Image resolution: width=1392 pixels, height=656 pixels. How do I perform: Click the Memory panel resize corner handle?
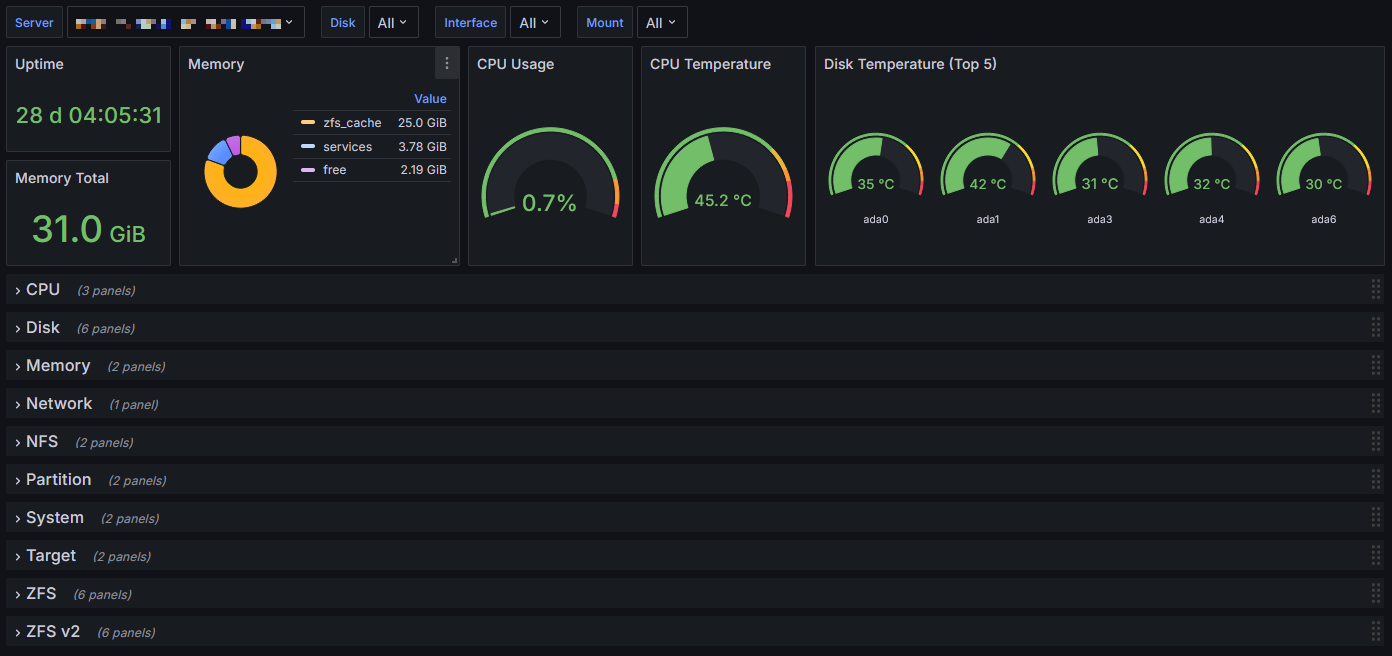click(454, 260)
